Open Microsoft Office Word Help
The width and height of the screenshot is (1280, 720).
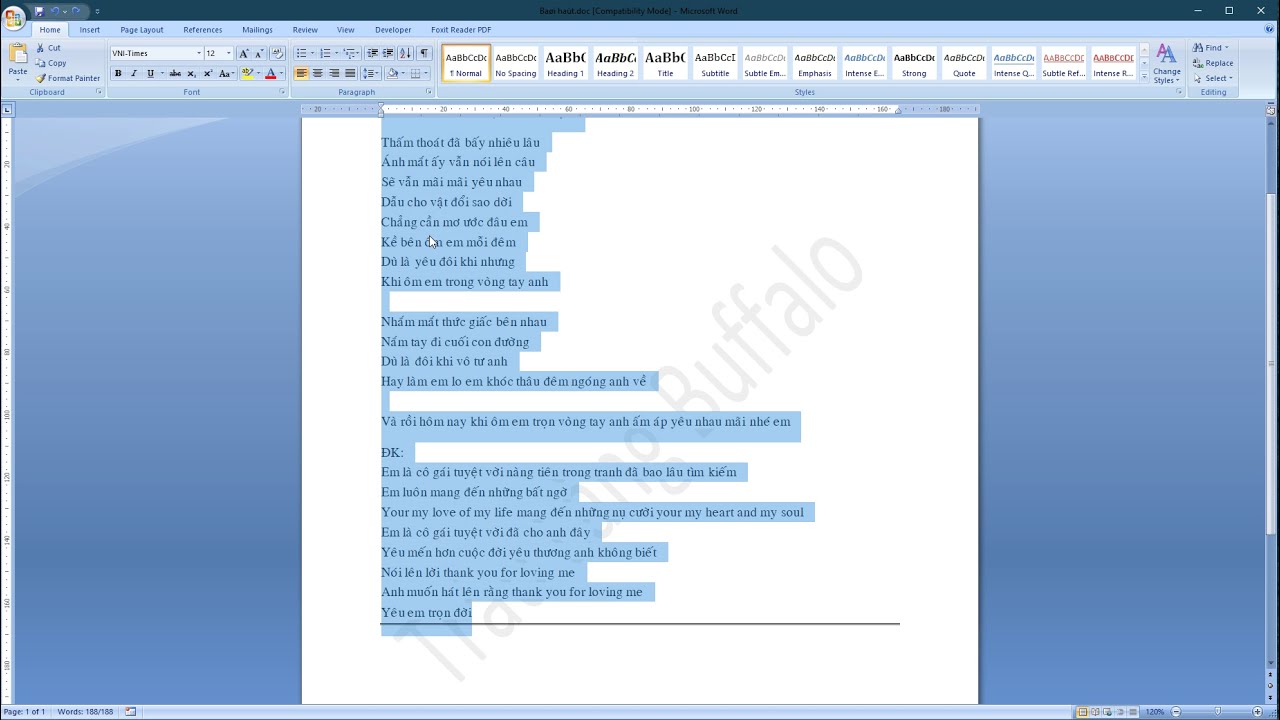1269,30
